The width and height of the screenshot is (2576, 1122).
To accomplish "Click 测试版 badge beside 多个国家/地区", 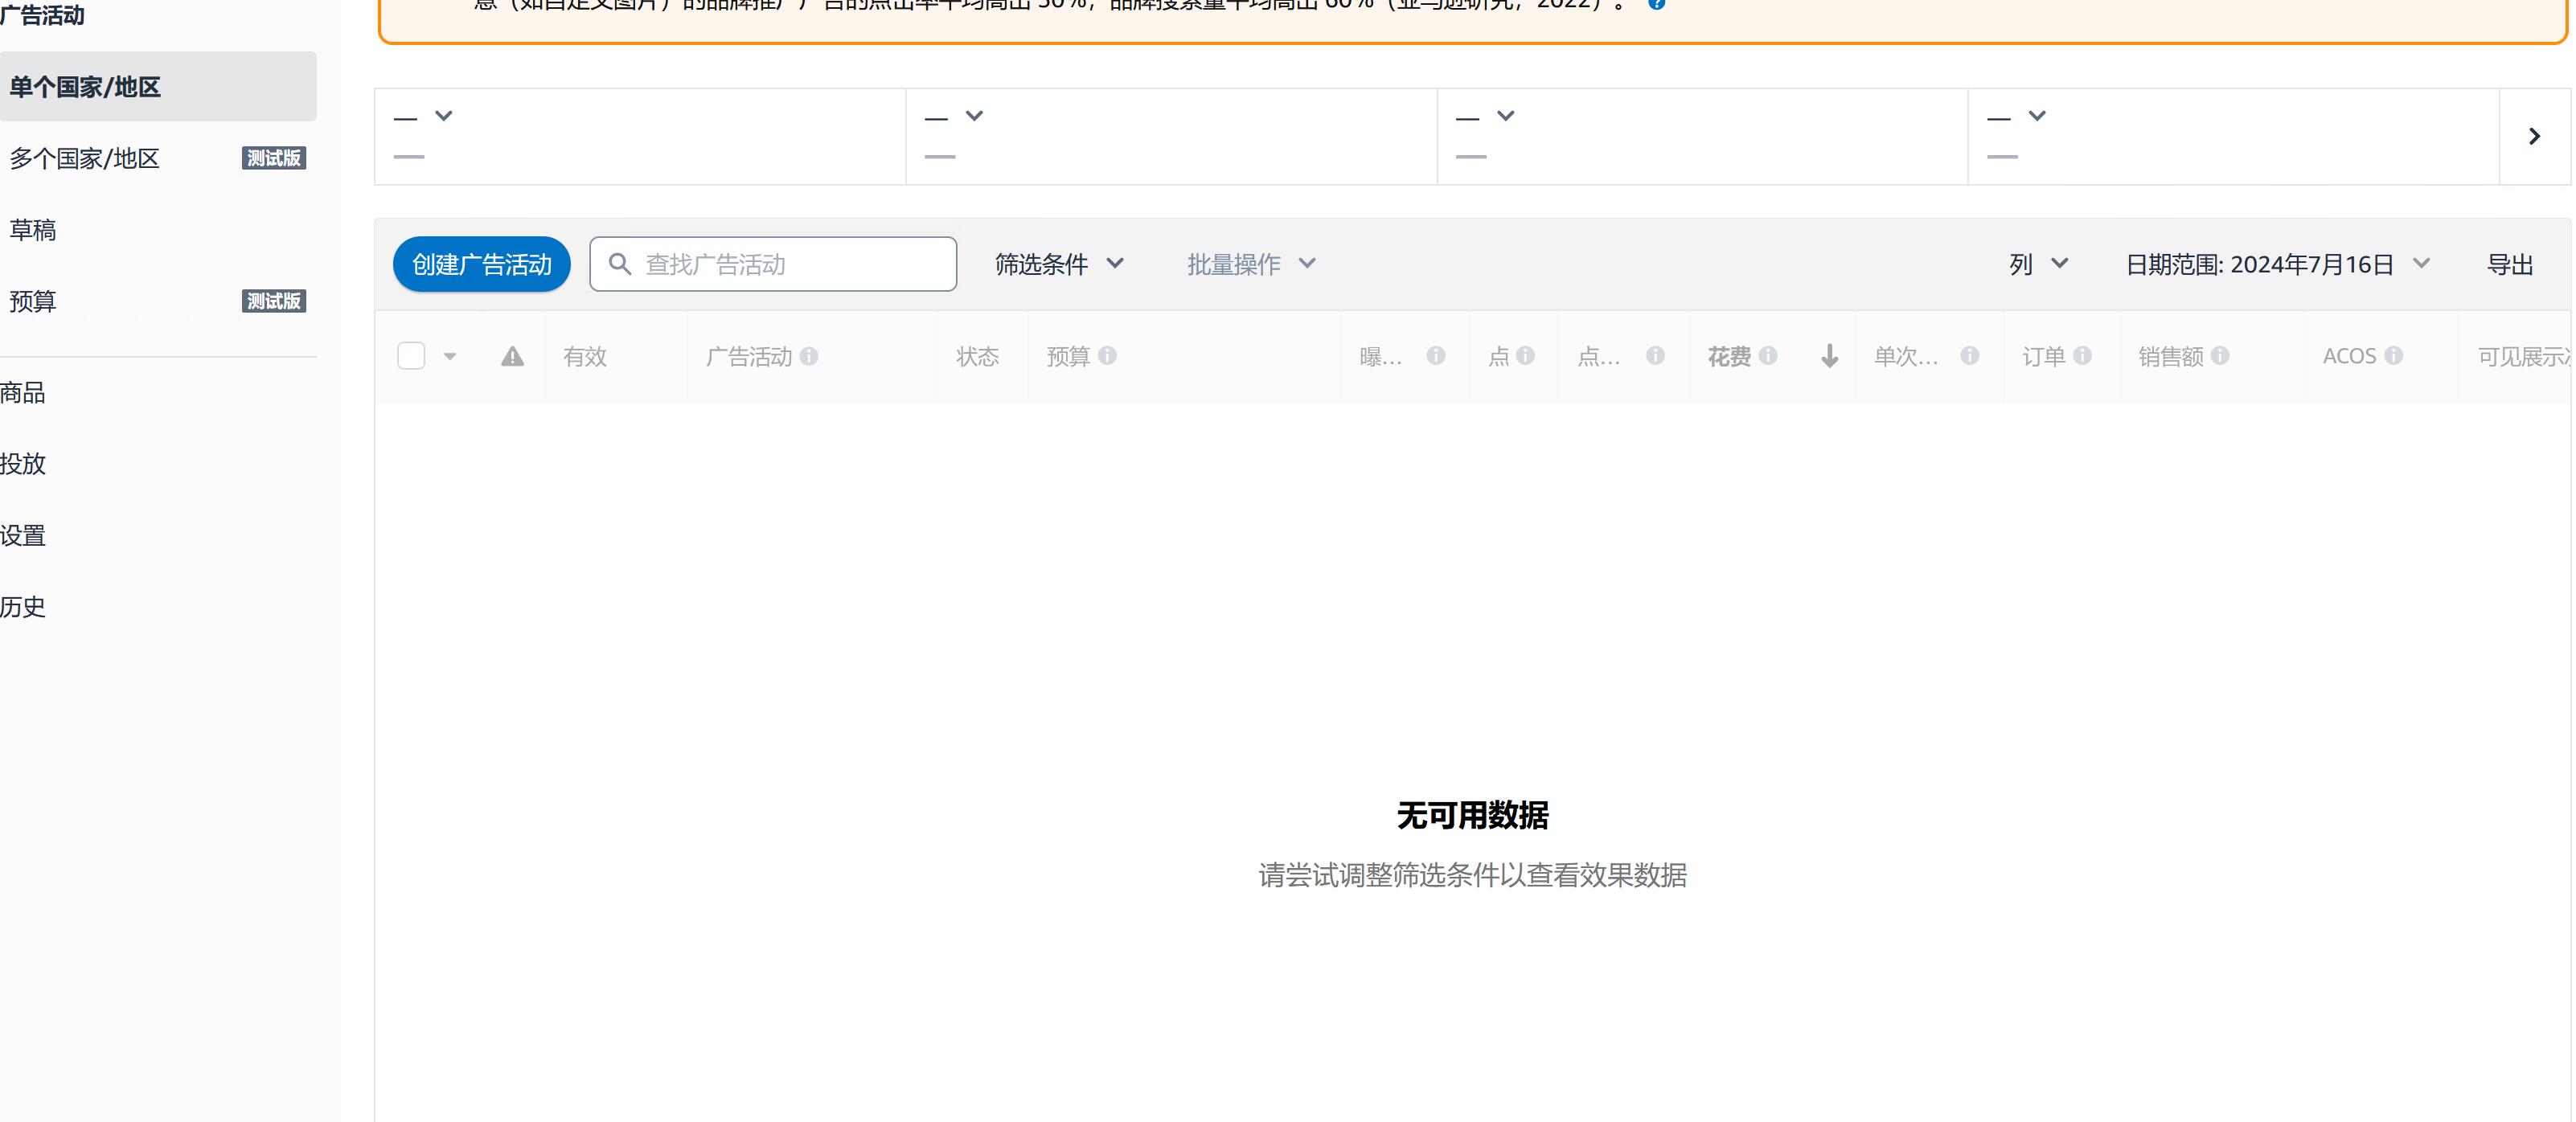I will (x=274, y=158).
